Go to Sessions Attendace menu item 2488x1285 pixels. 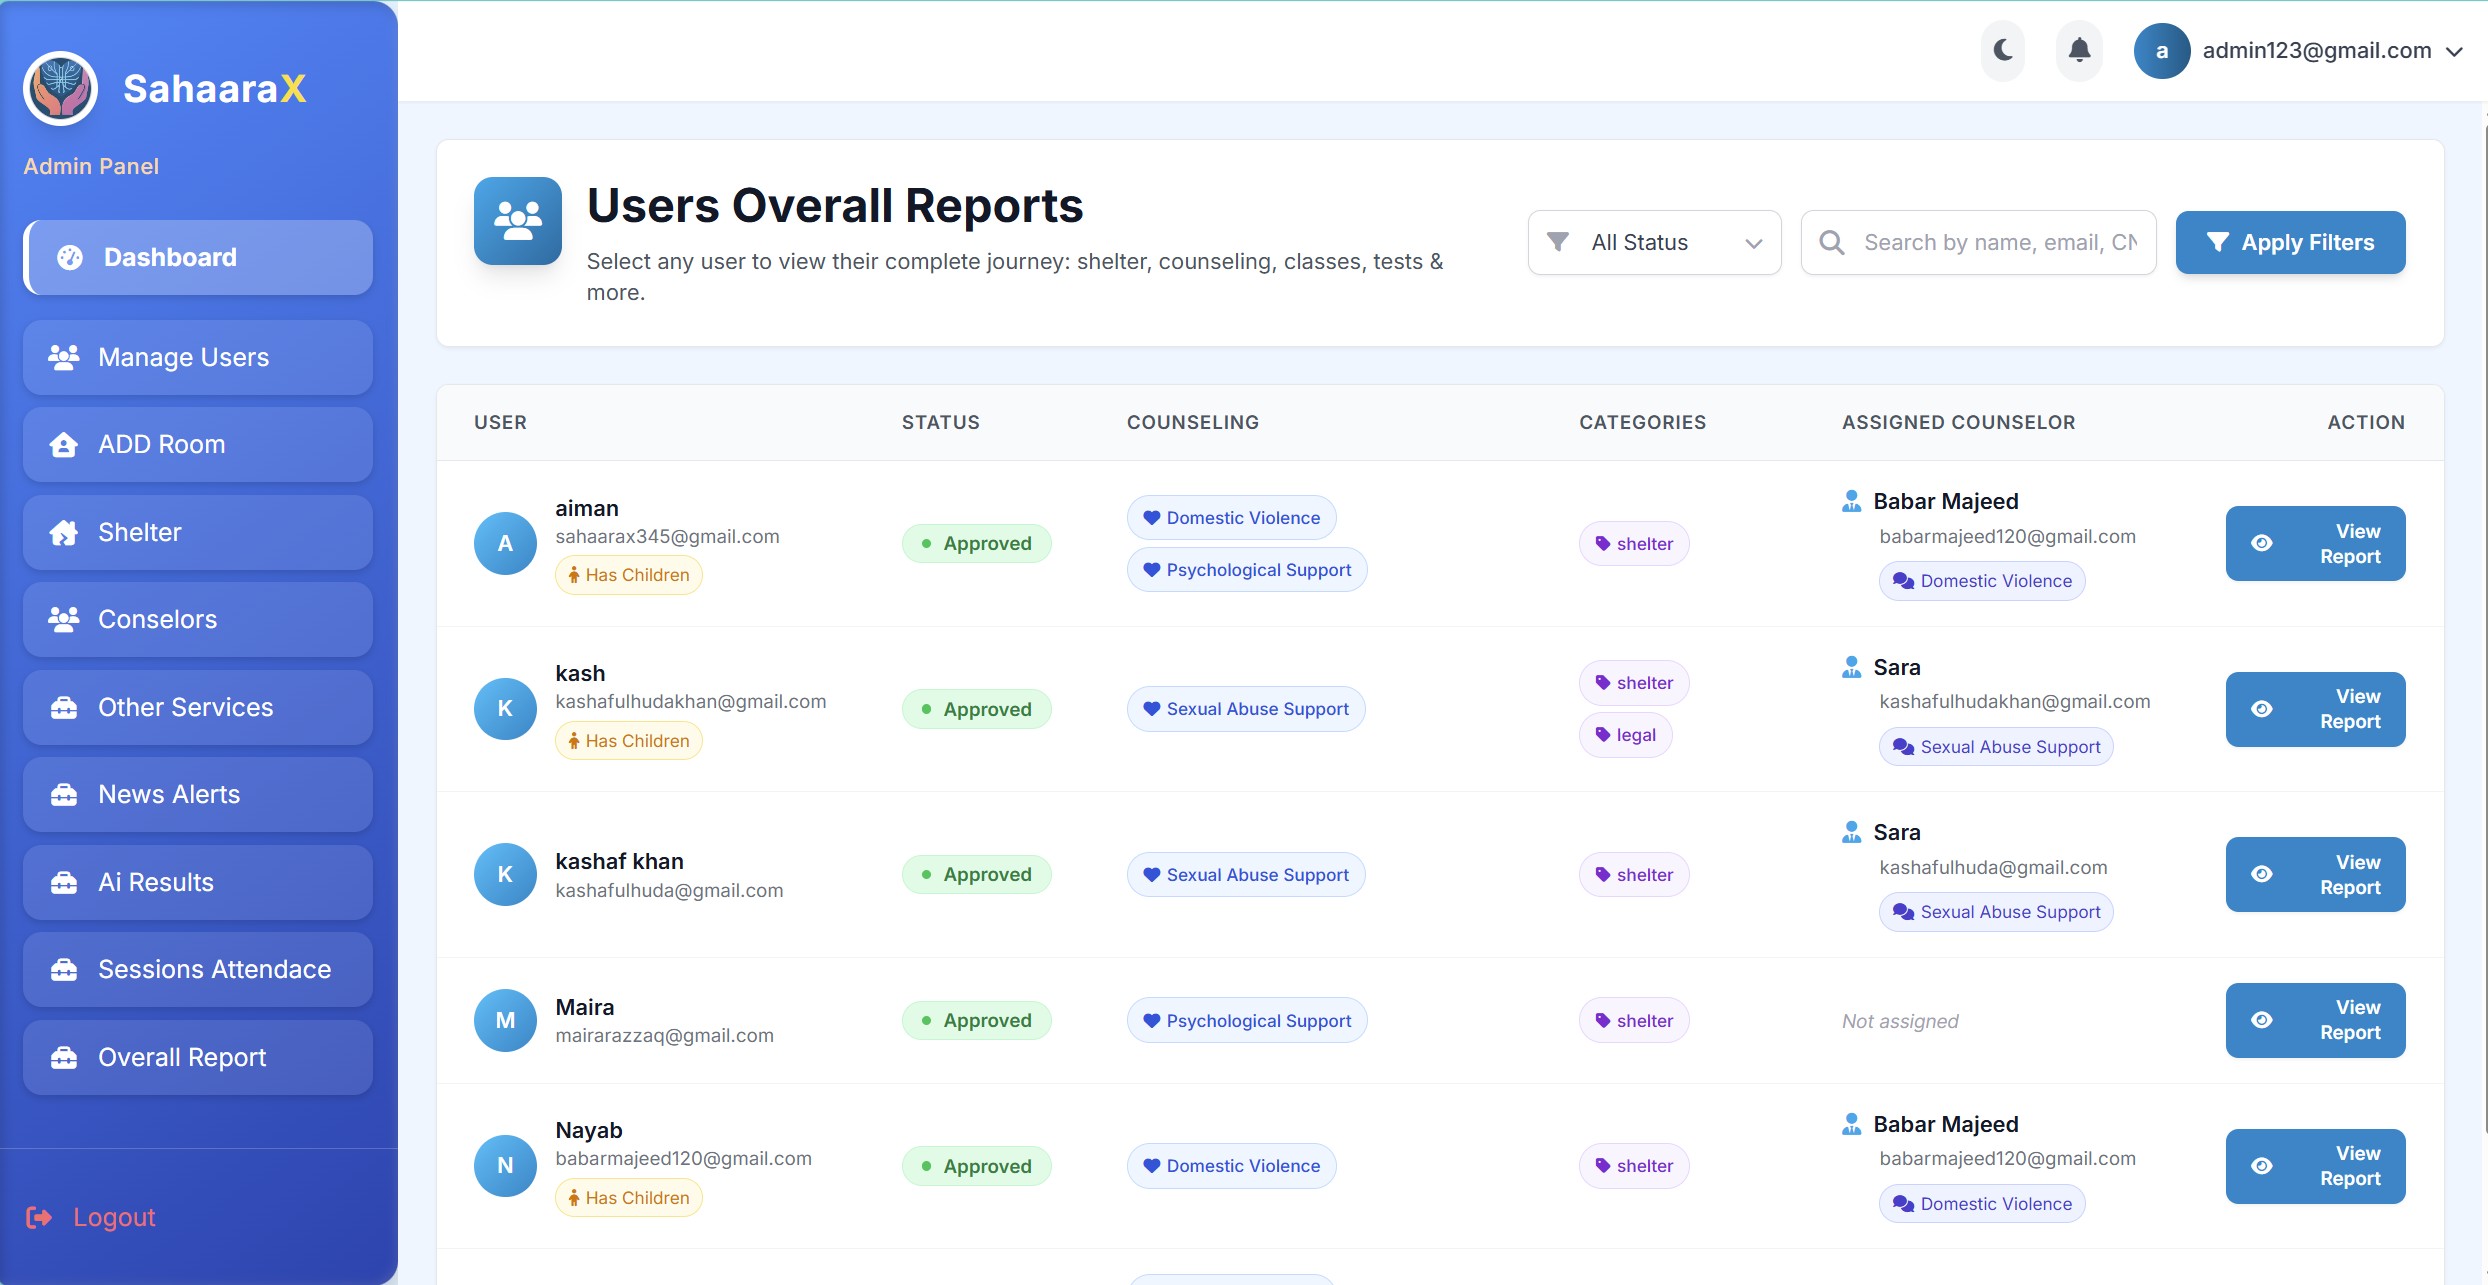198,970
